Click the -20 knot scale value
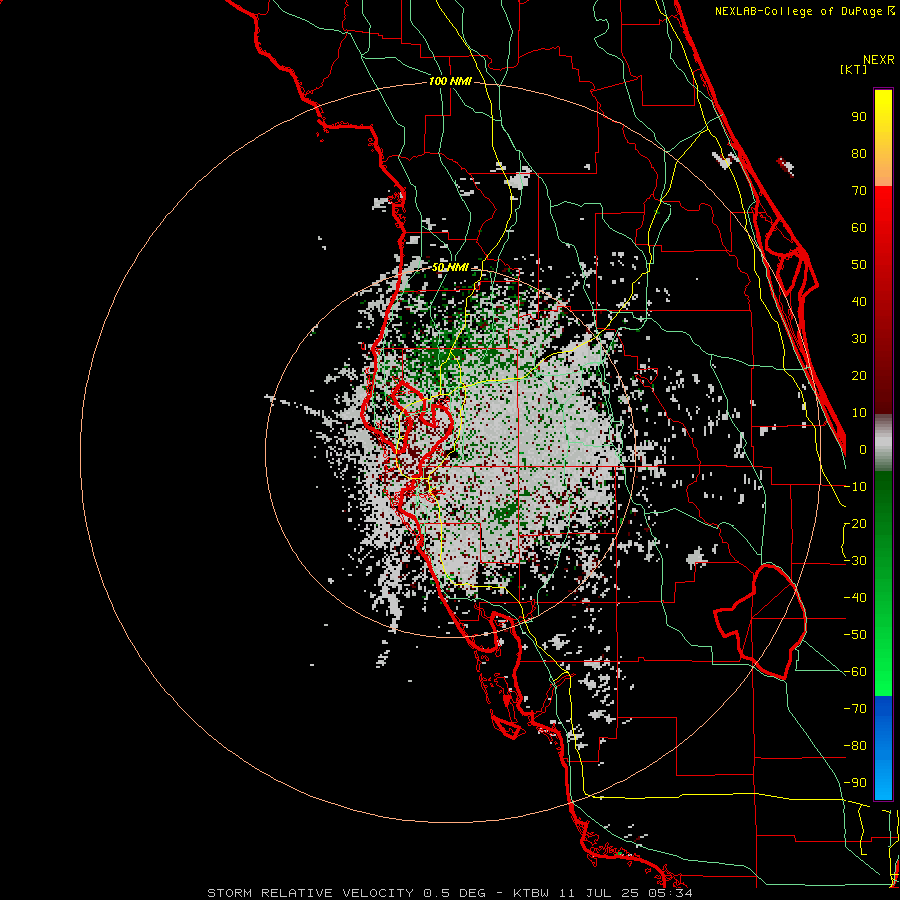This screenshot has height=900, width=900. (x=855, y=524)
